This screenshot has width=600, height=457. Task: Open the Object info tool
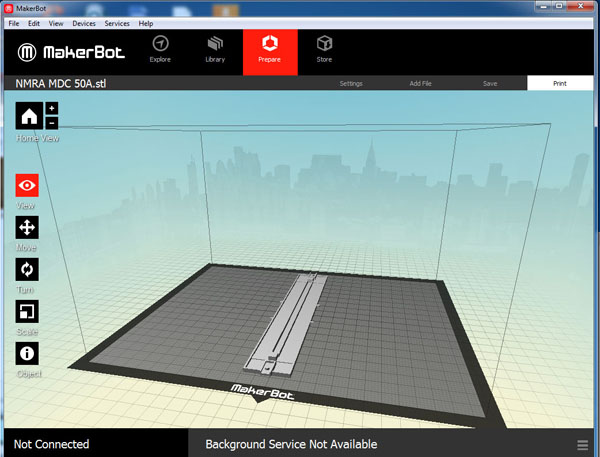[x=27, y=353]
